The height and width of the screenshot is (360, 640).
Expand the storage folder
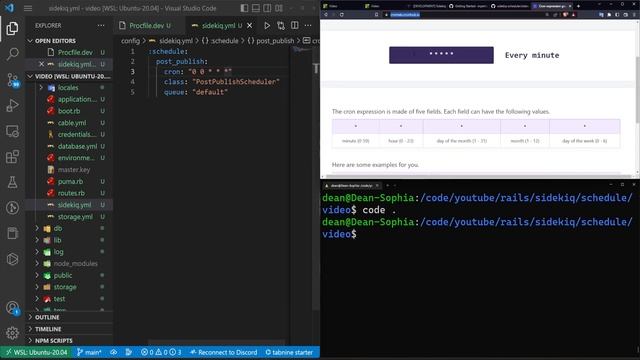tap(65, 287)
